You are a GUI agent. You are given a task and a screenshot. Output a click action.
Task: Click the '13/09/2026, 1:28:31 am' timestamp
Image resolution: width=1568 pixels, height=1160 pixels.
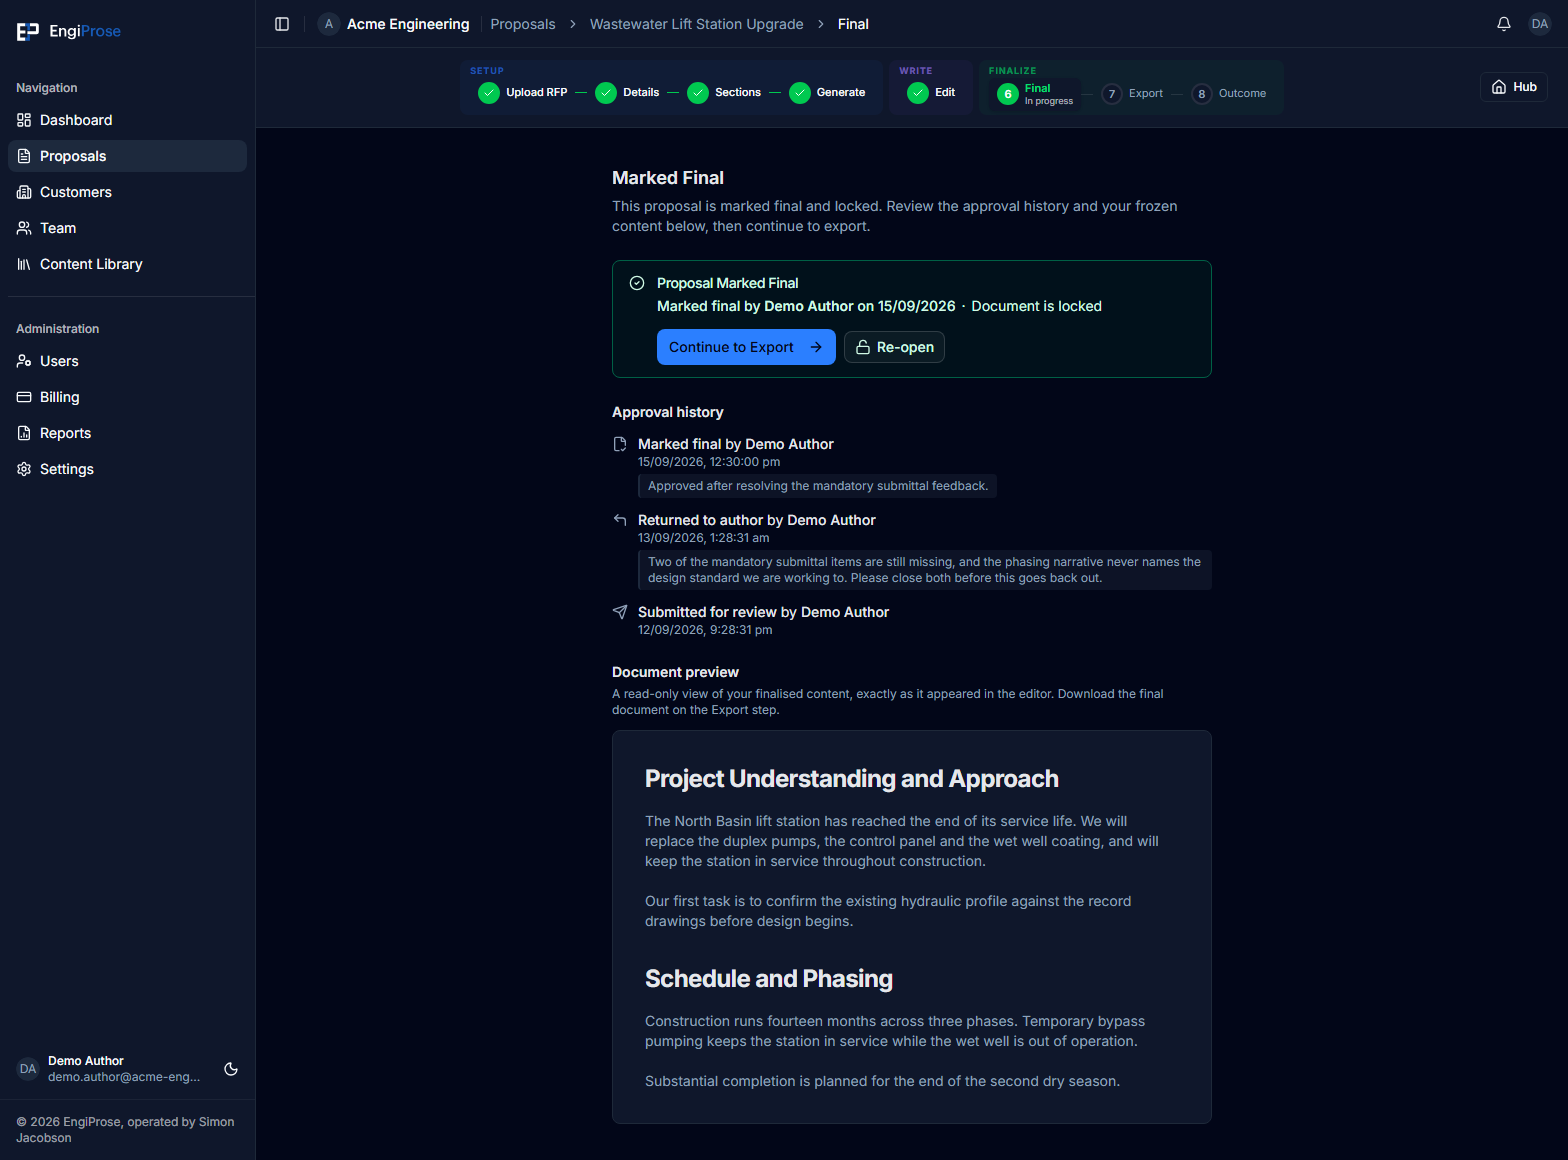(x=704, y=538)
